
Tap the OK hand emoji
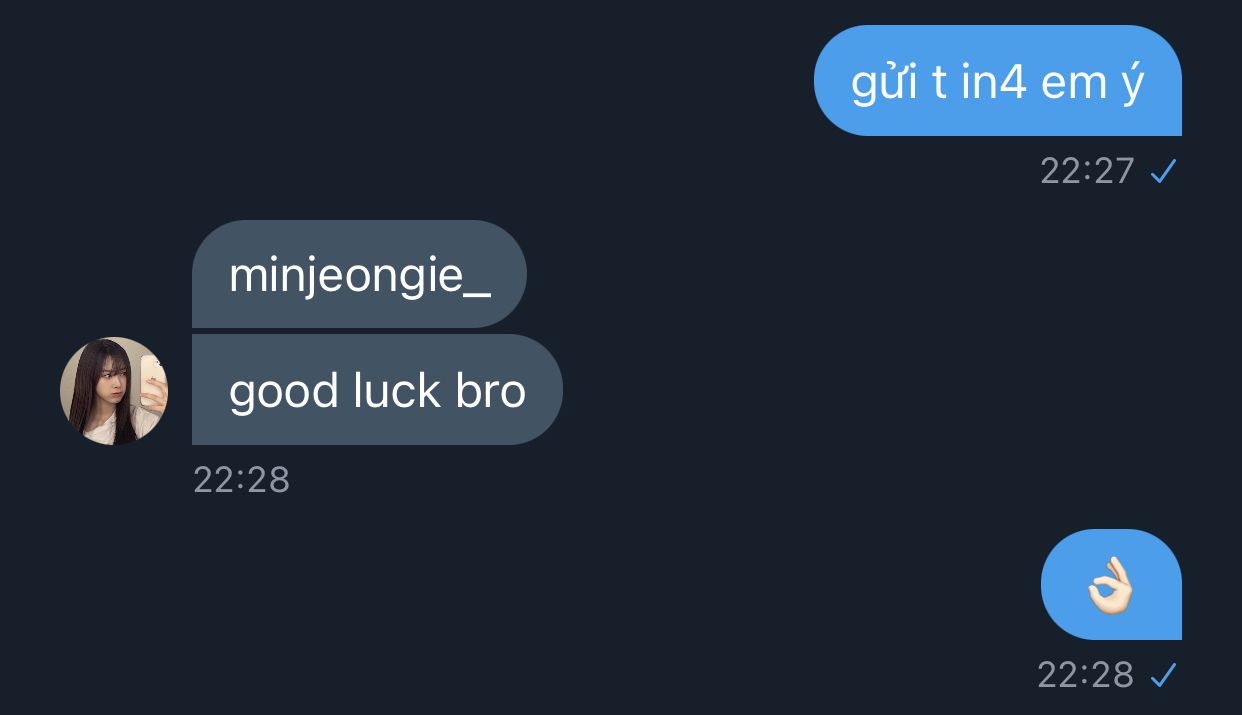point(1111,585)
